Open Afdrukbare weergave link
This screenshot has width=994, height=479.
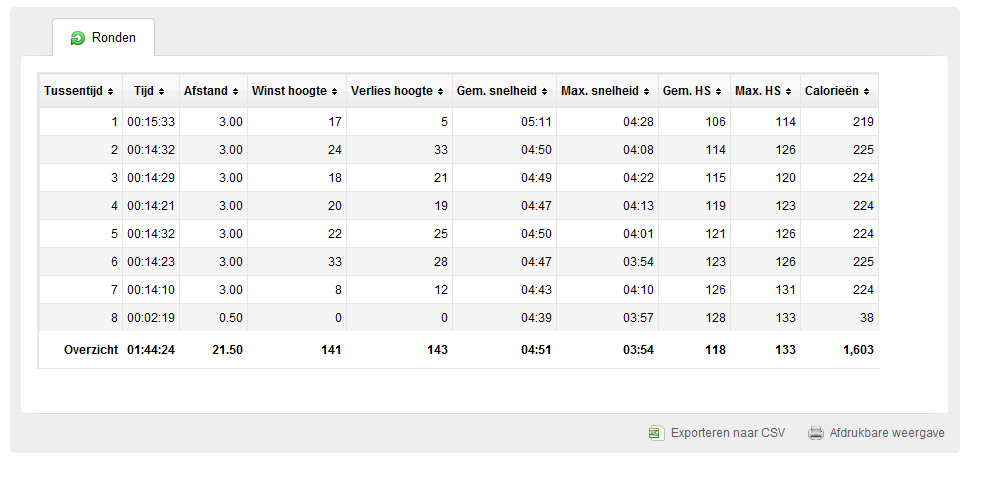pyautogui.click(x=887, y=433)
